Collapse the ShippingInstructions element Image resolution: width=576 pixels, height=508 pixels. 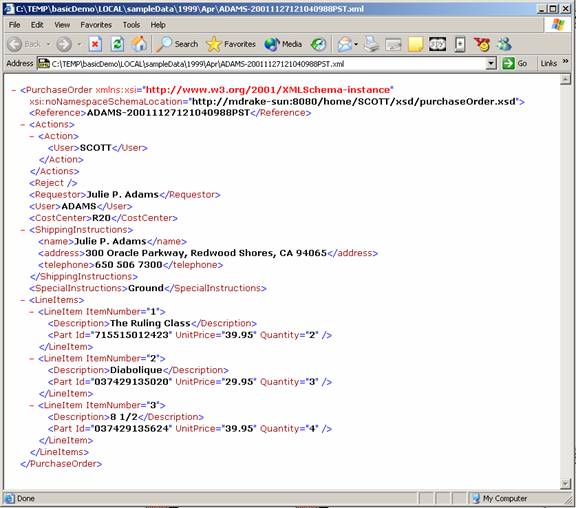click(x=23, y=230)
